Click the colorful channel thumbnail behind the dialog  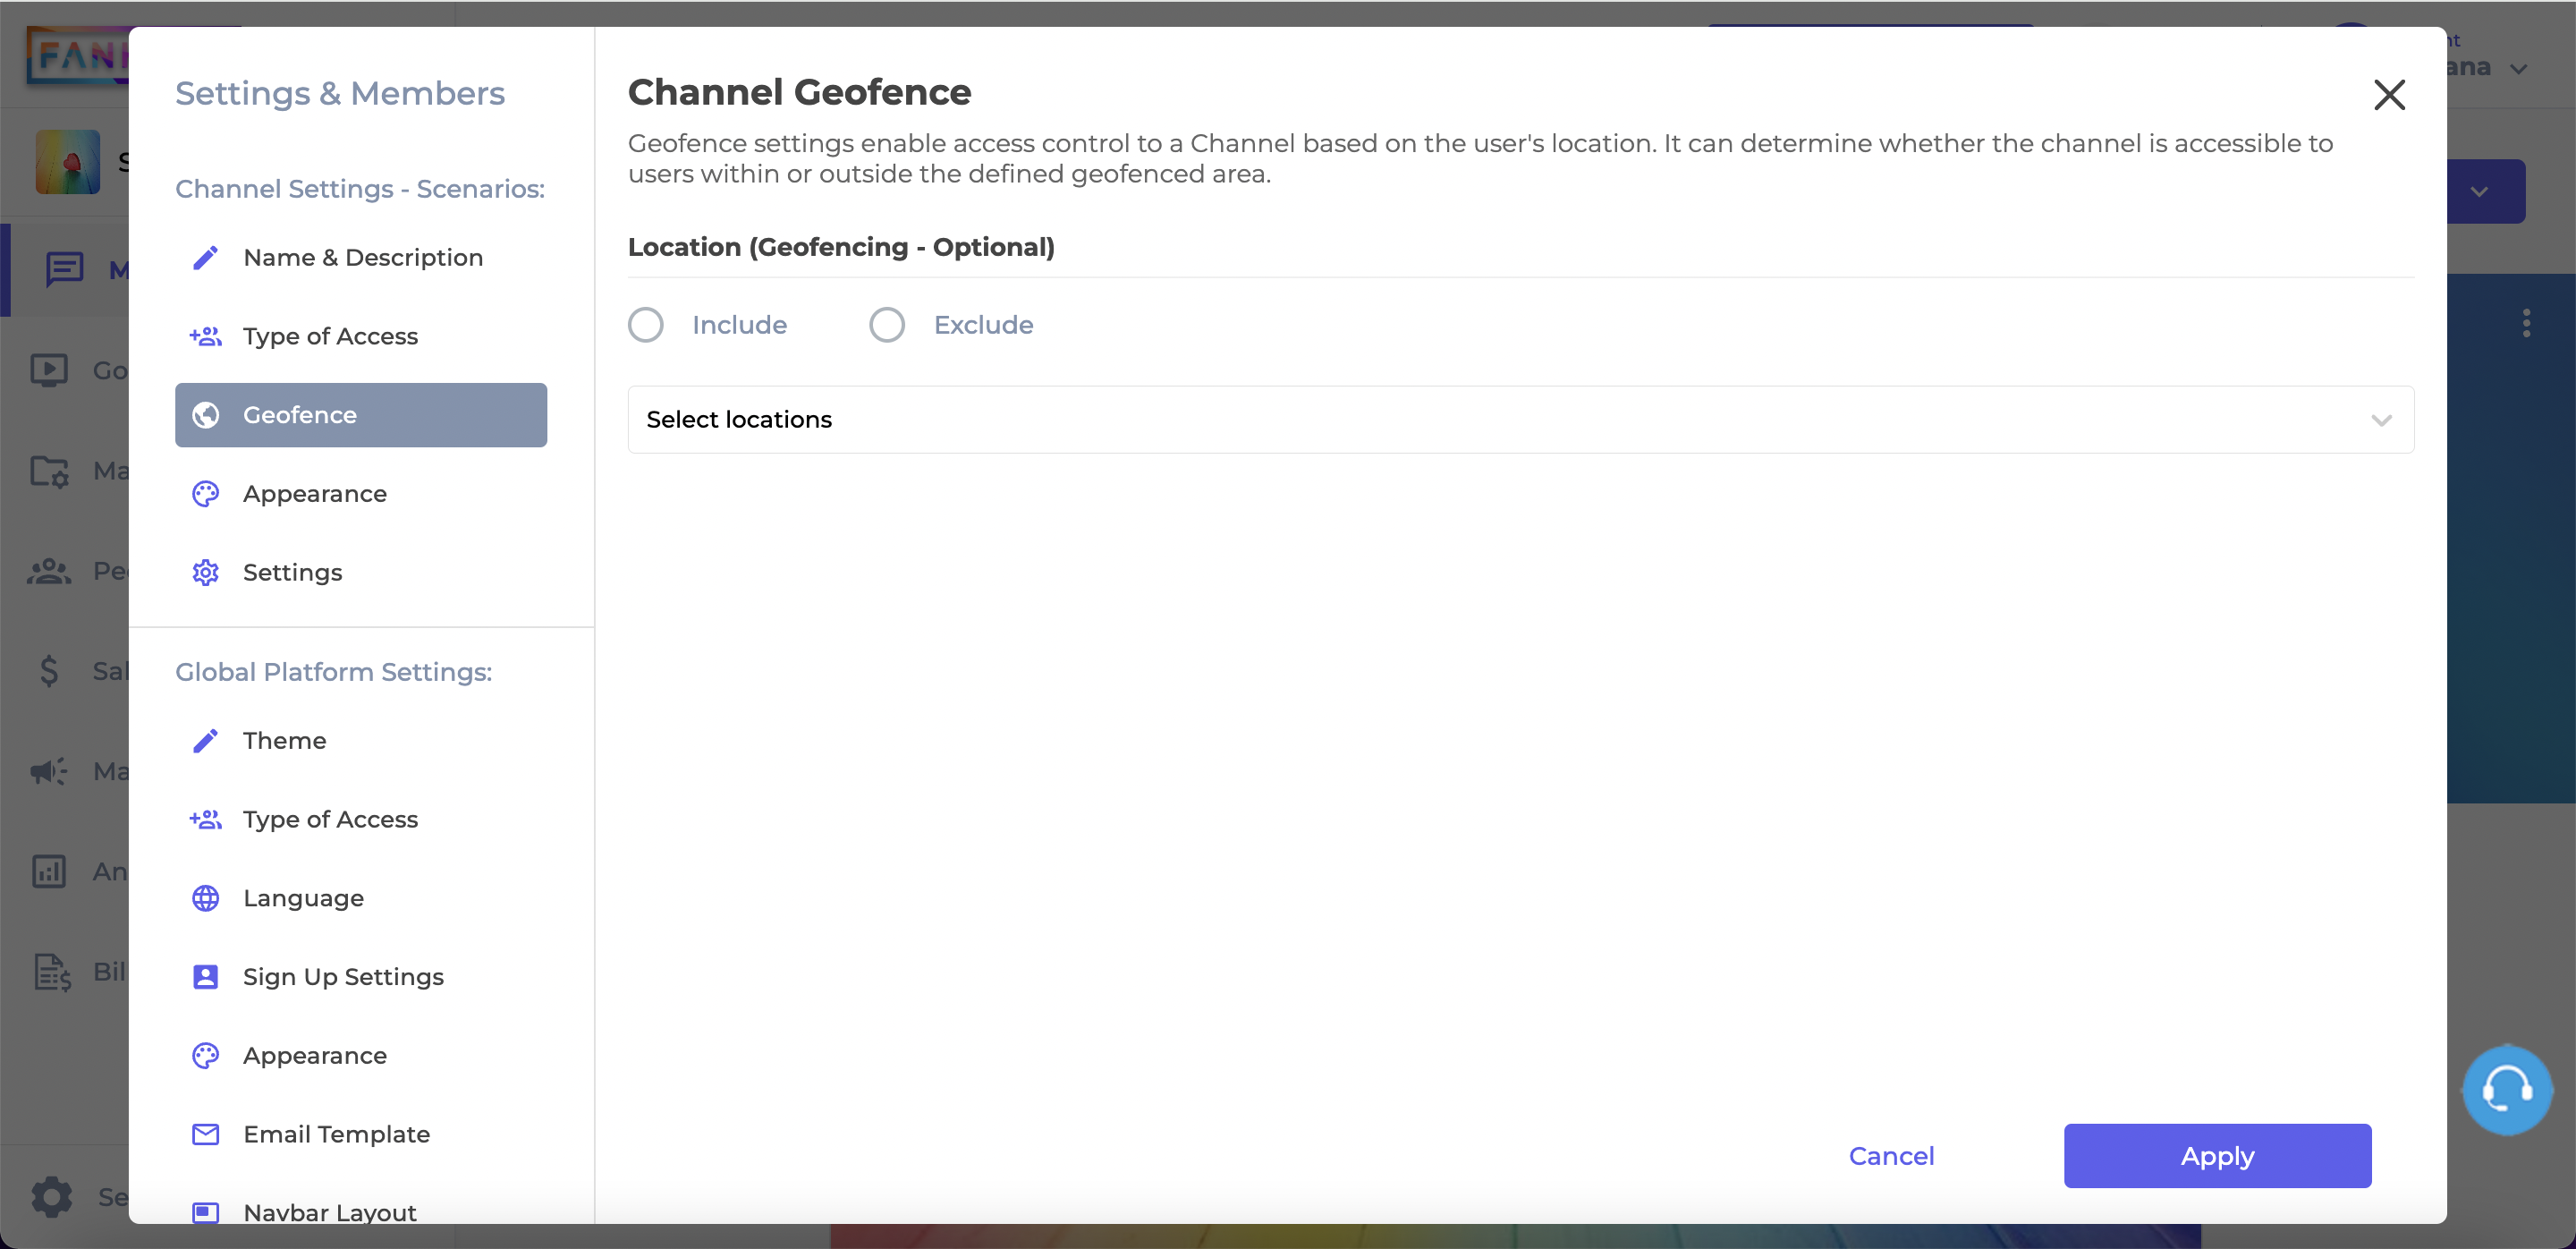point(68,162)
